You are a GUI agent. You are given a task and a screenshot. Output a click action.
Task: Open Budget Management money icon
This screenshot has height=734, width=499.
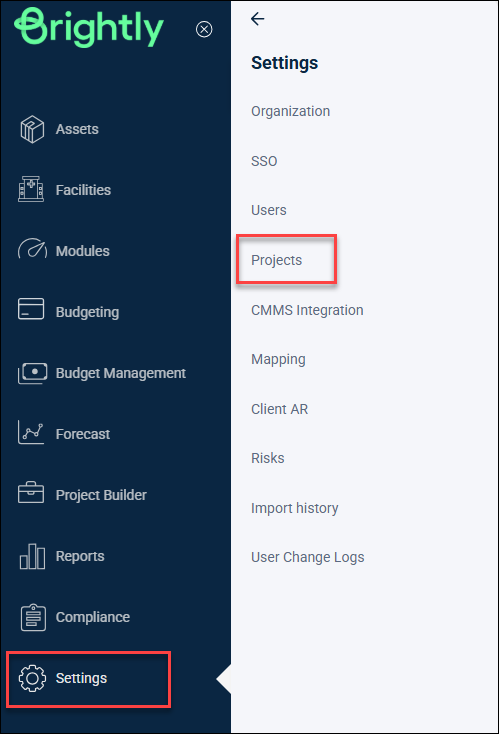pos(32,373)
